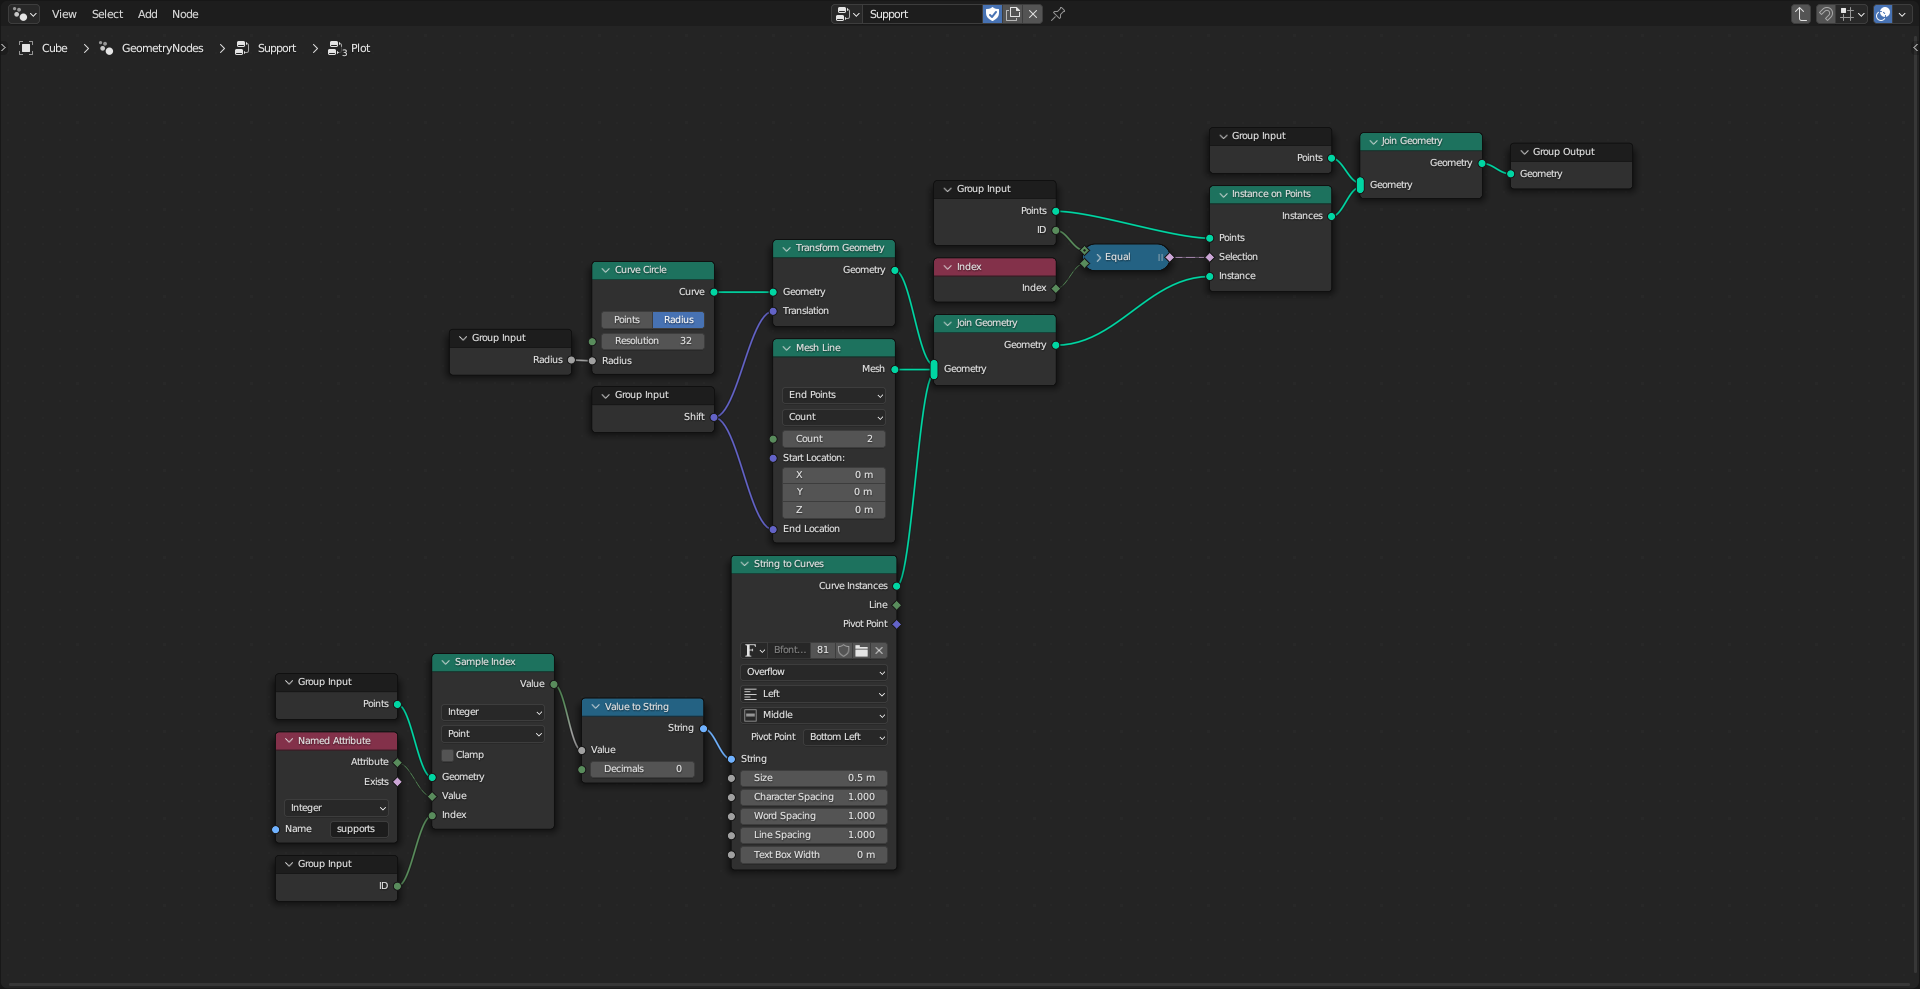Open Point domain dropdown in Sample Index
Screen dimensions: 1920x989
pos(493,734)
